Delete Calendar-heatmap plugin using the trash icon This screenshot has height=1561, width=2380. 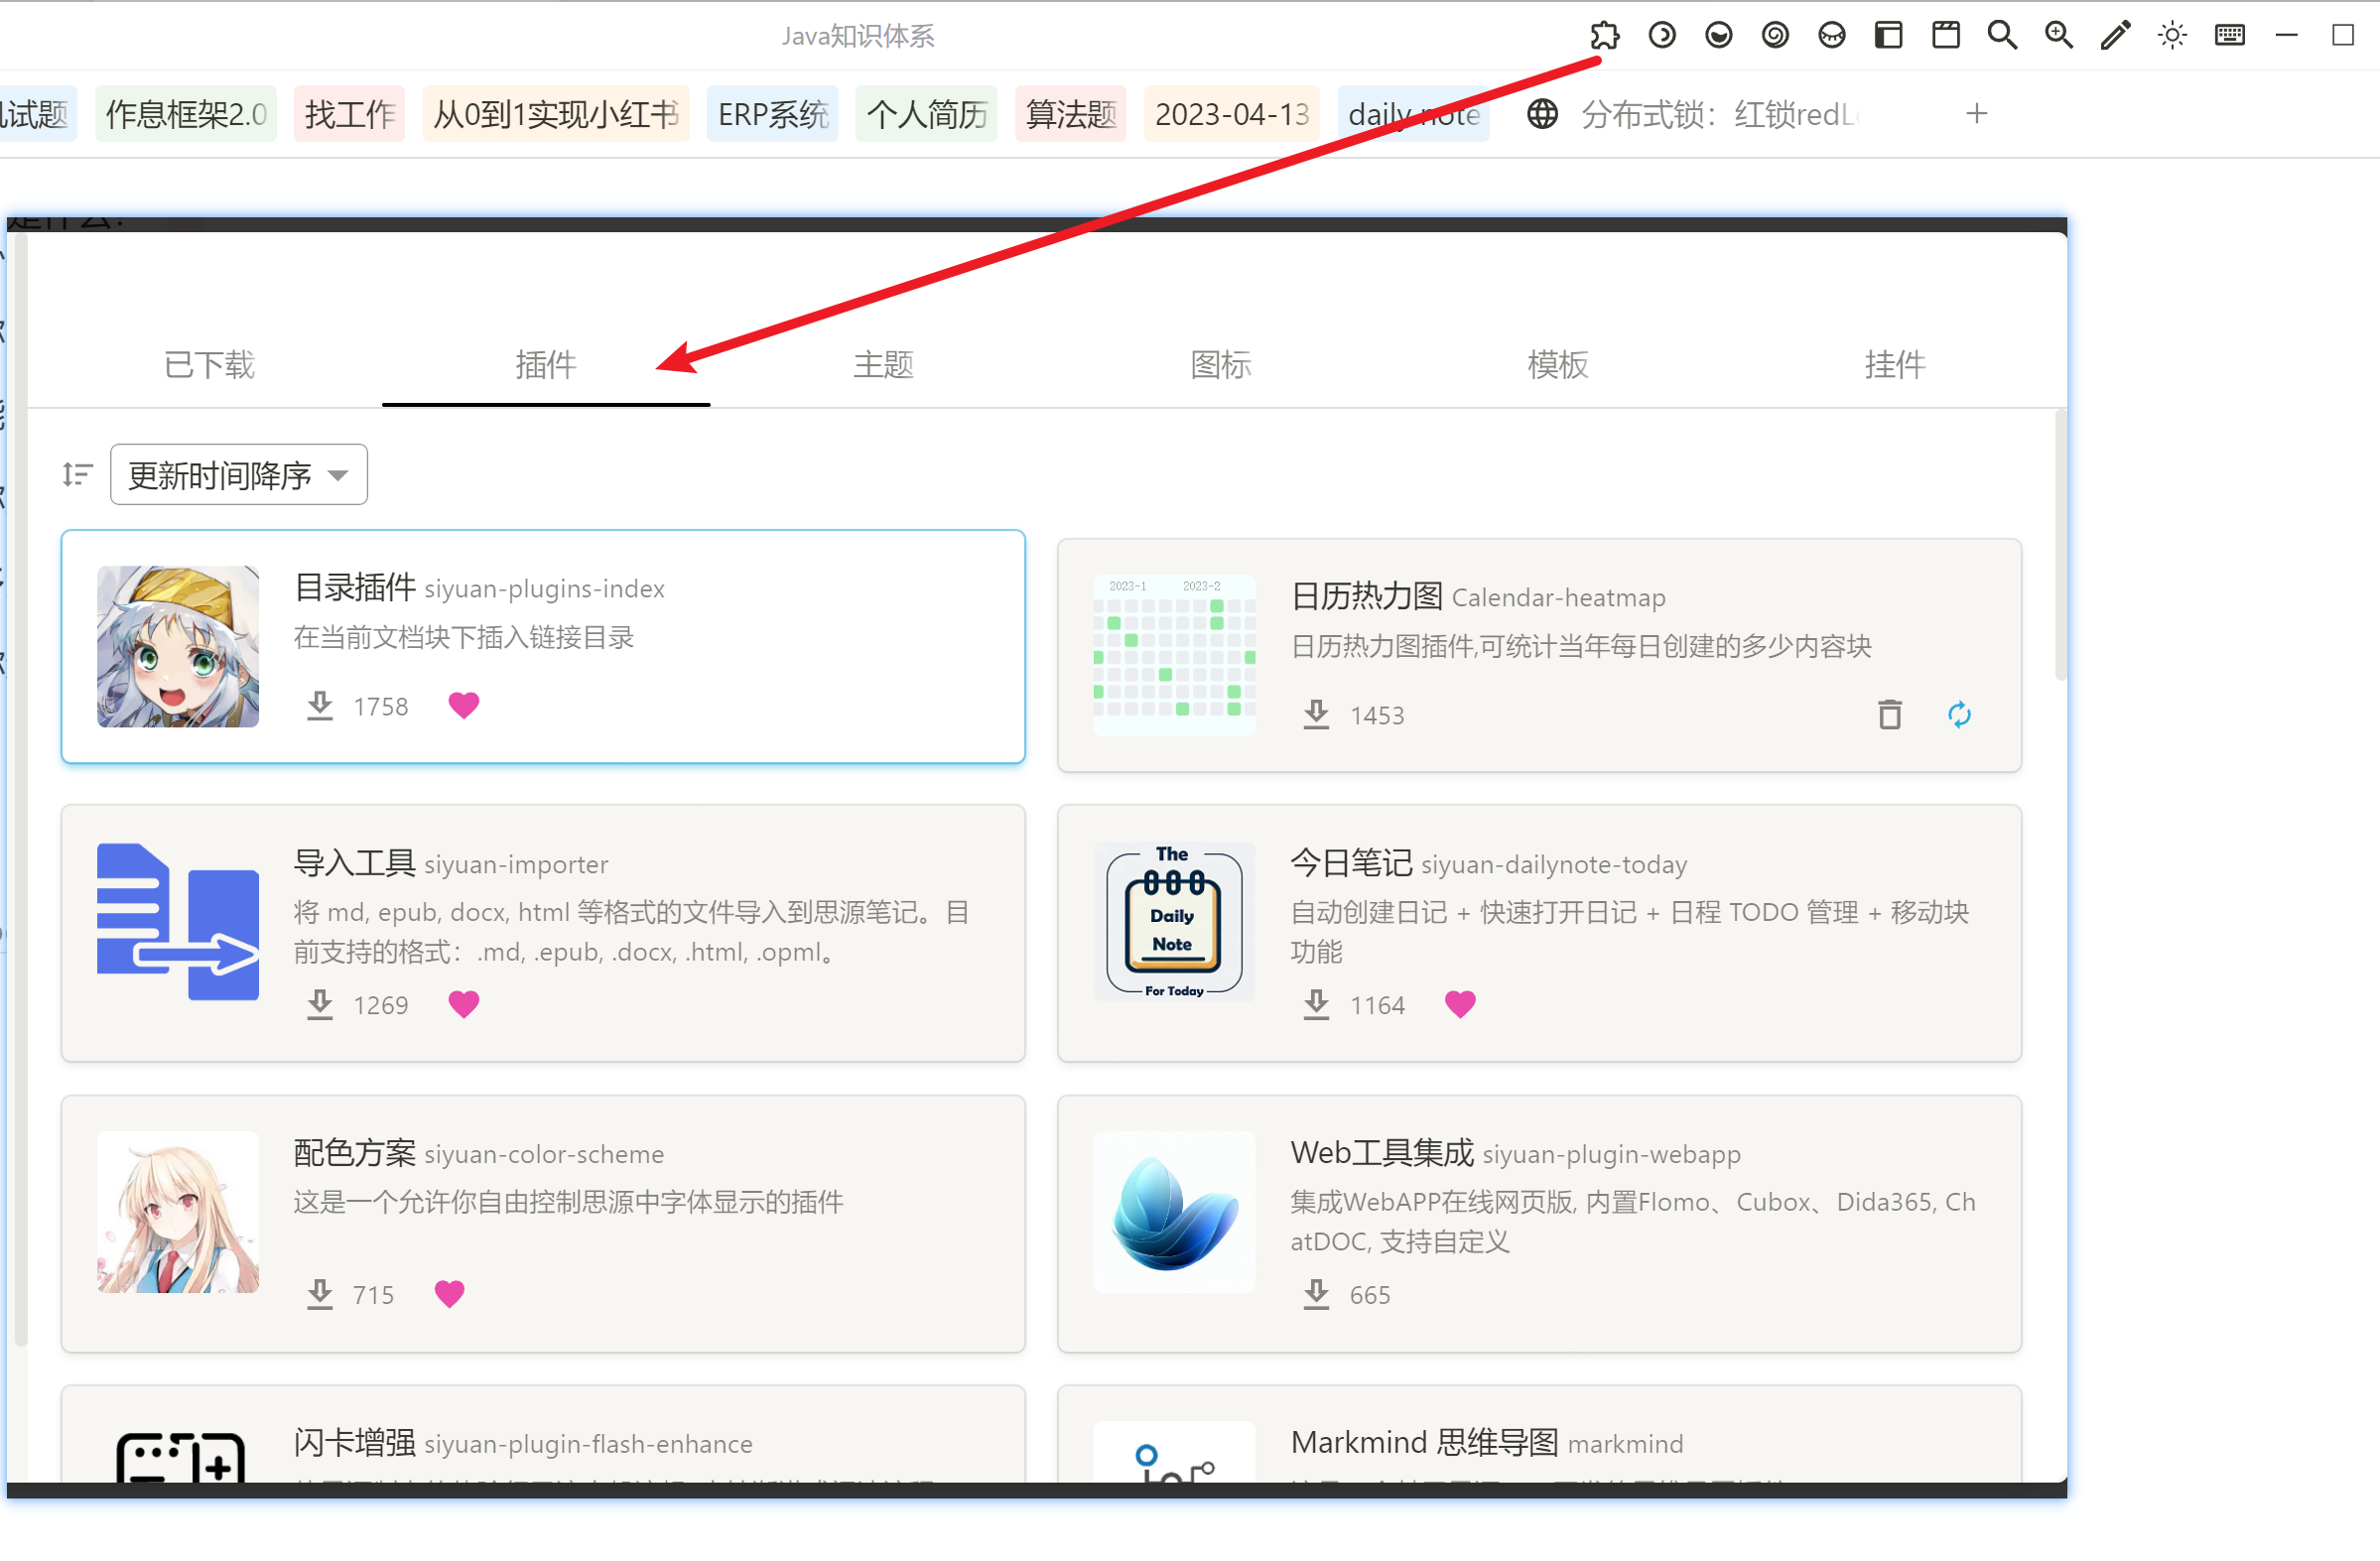pyautogui.click(x=1889, y=714)
